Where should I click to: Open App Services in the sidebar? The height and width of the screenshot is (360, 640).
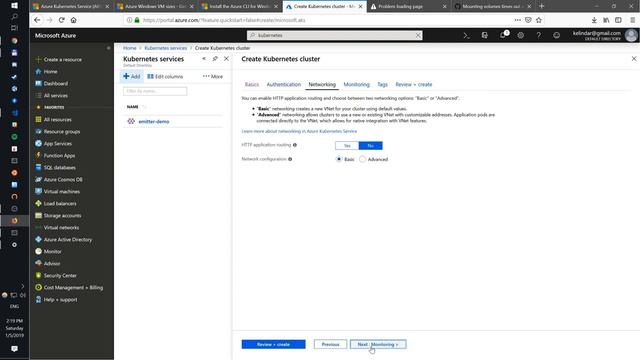click(58, 144)
